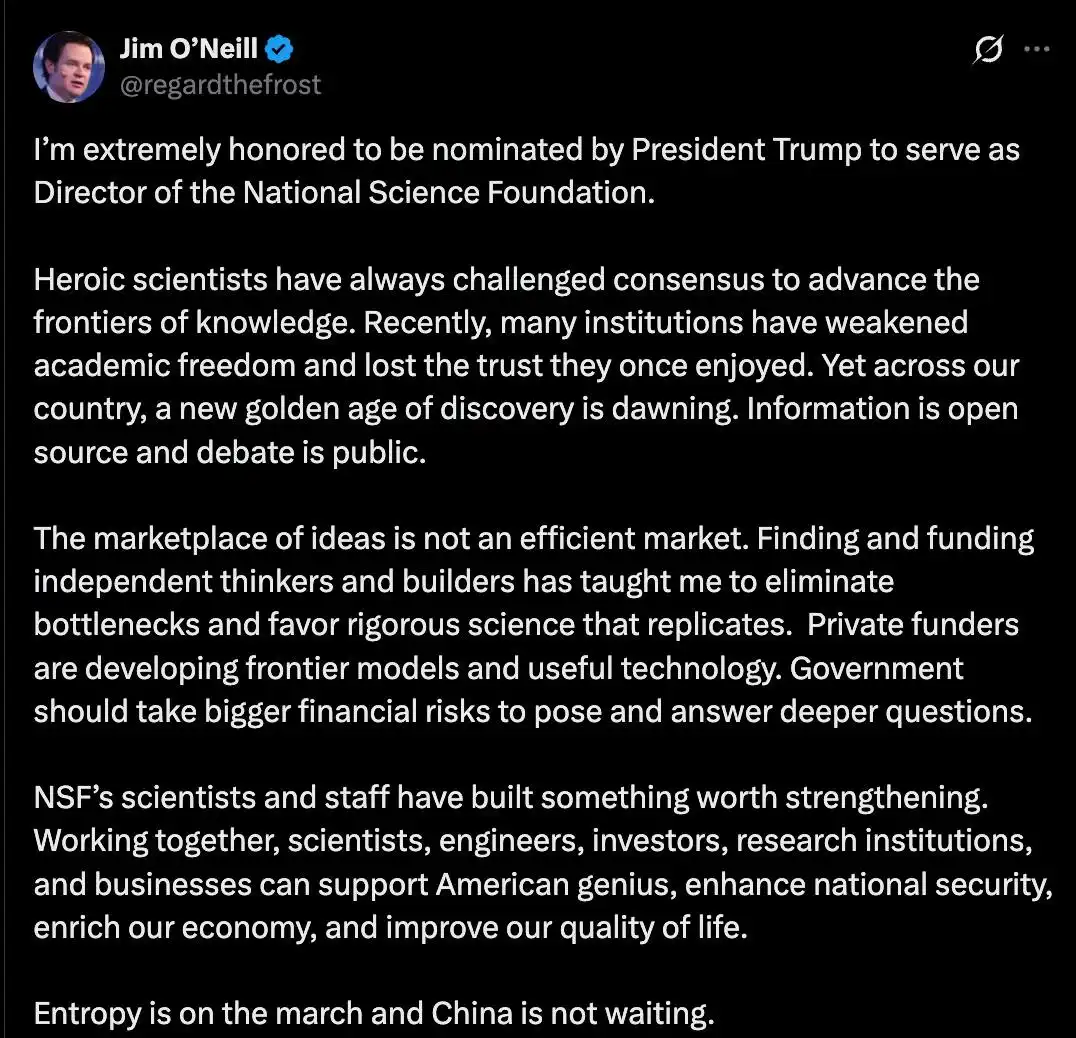1076x1038 pixels.
Task: Click the text "source and debate is public."
Action: tap(230, 453)
